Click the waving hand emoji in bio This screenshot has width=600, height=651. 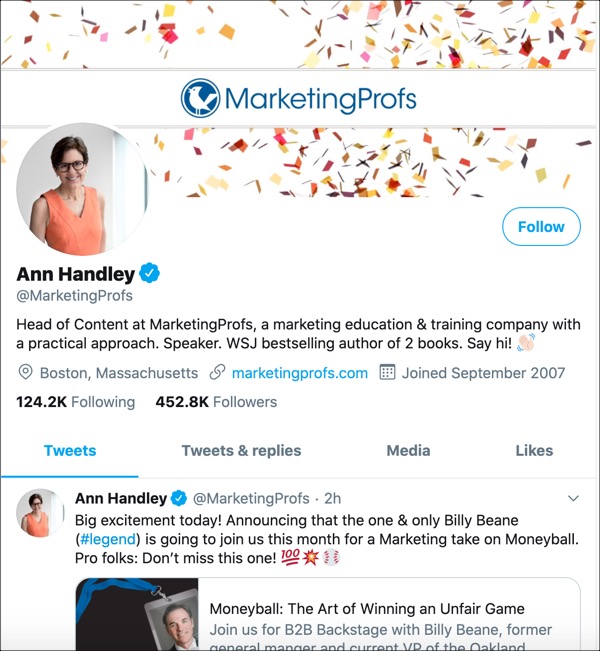526,344
